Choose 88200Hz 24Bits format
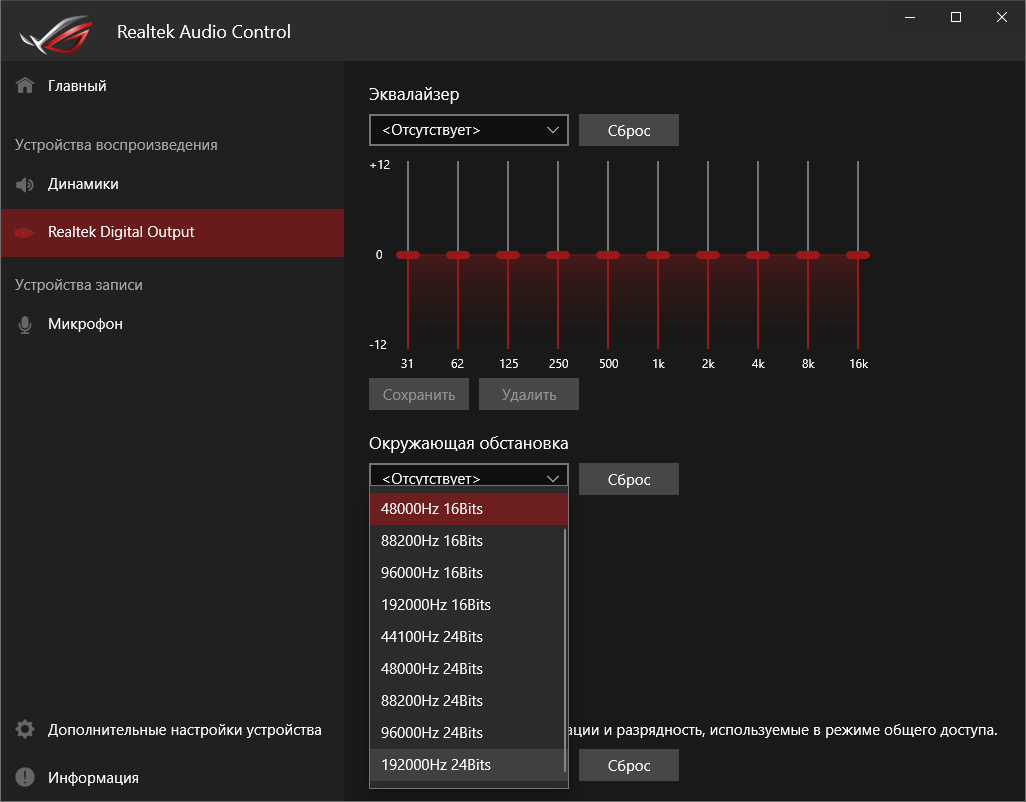Viewport: 1026px width, 802px height. (467, 701)
